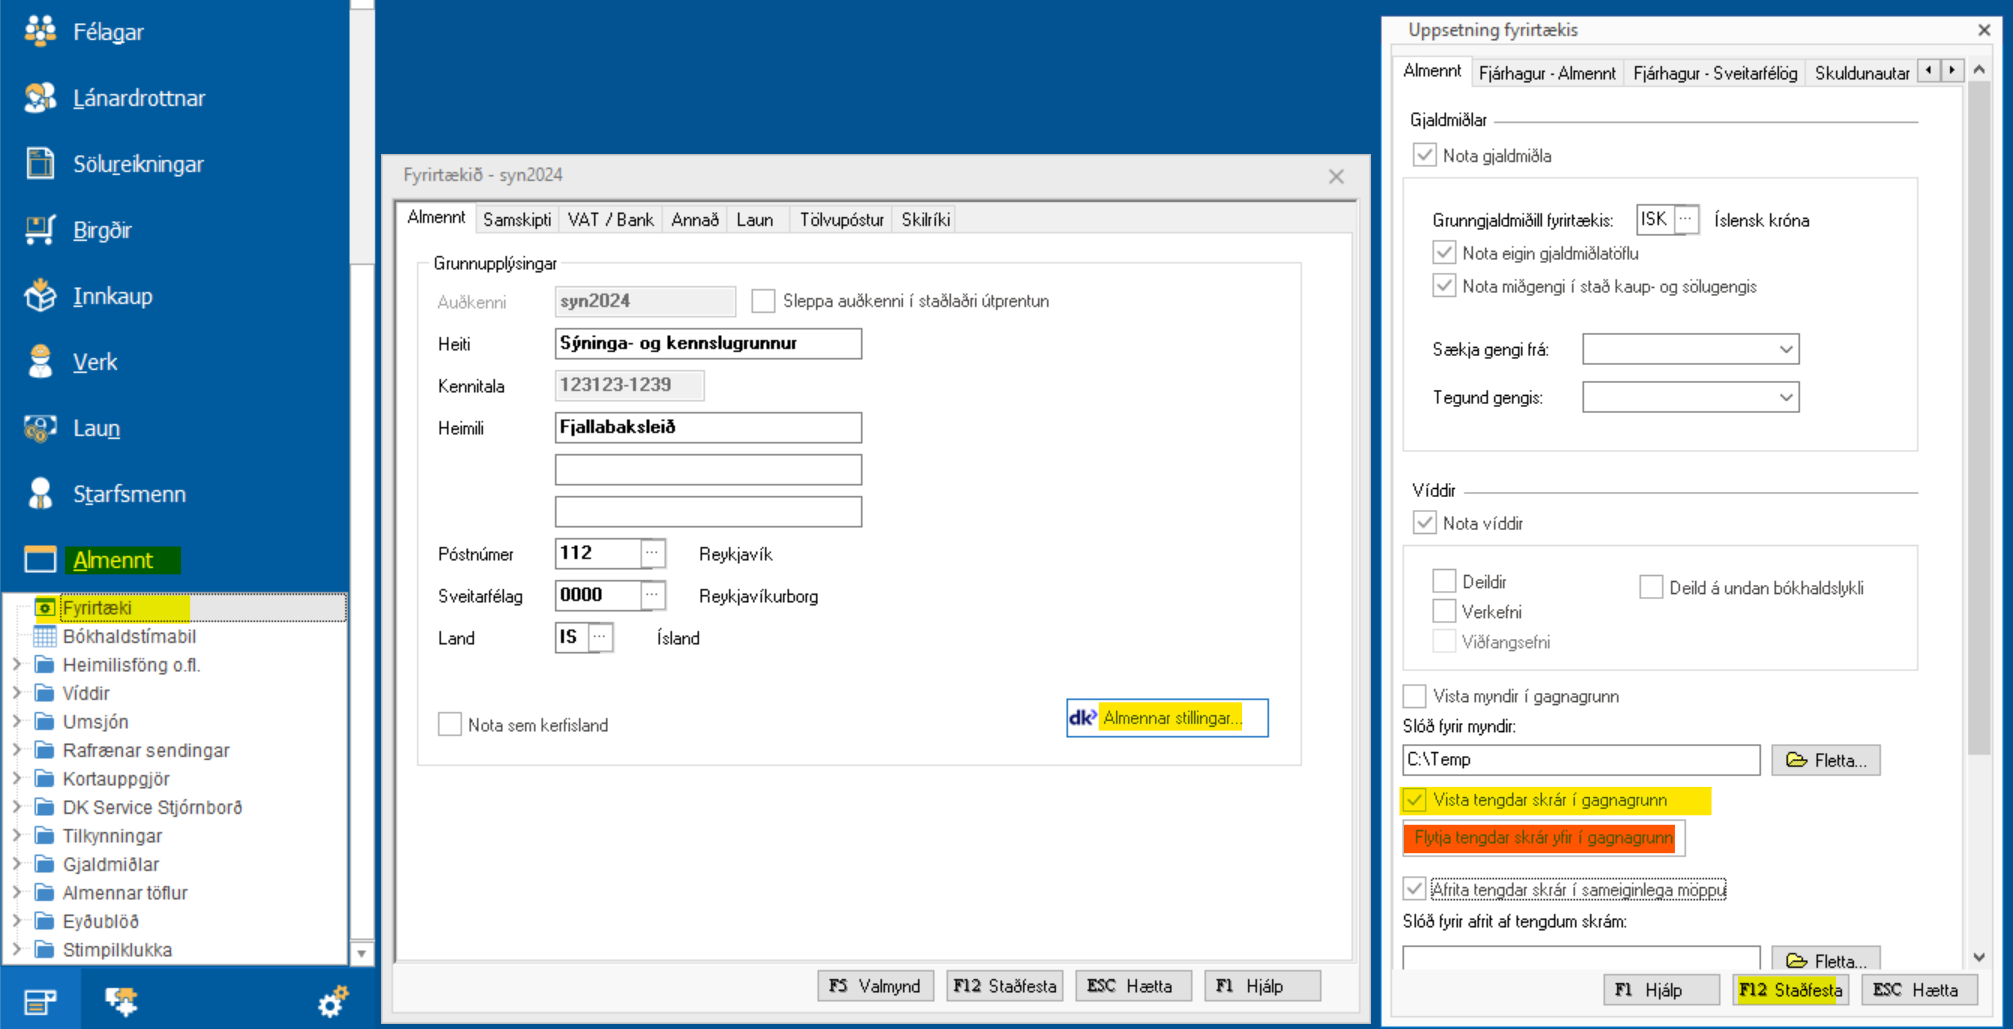Click the Bókhaldstímabil calendar icon

(45, 636)
